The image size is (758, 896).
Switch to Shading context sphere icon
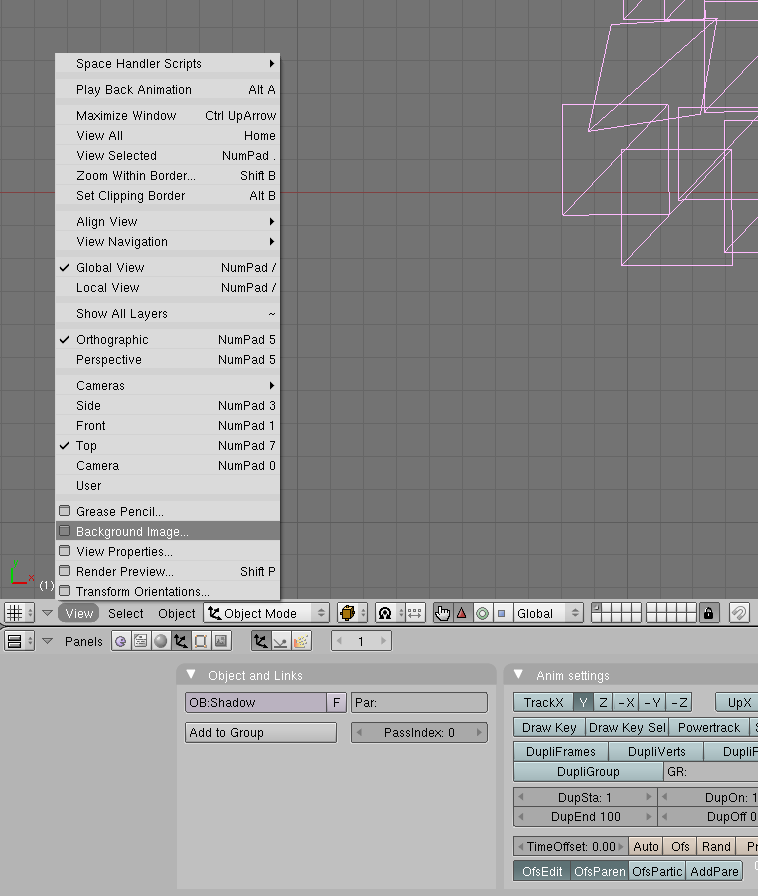(161, 641)
